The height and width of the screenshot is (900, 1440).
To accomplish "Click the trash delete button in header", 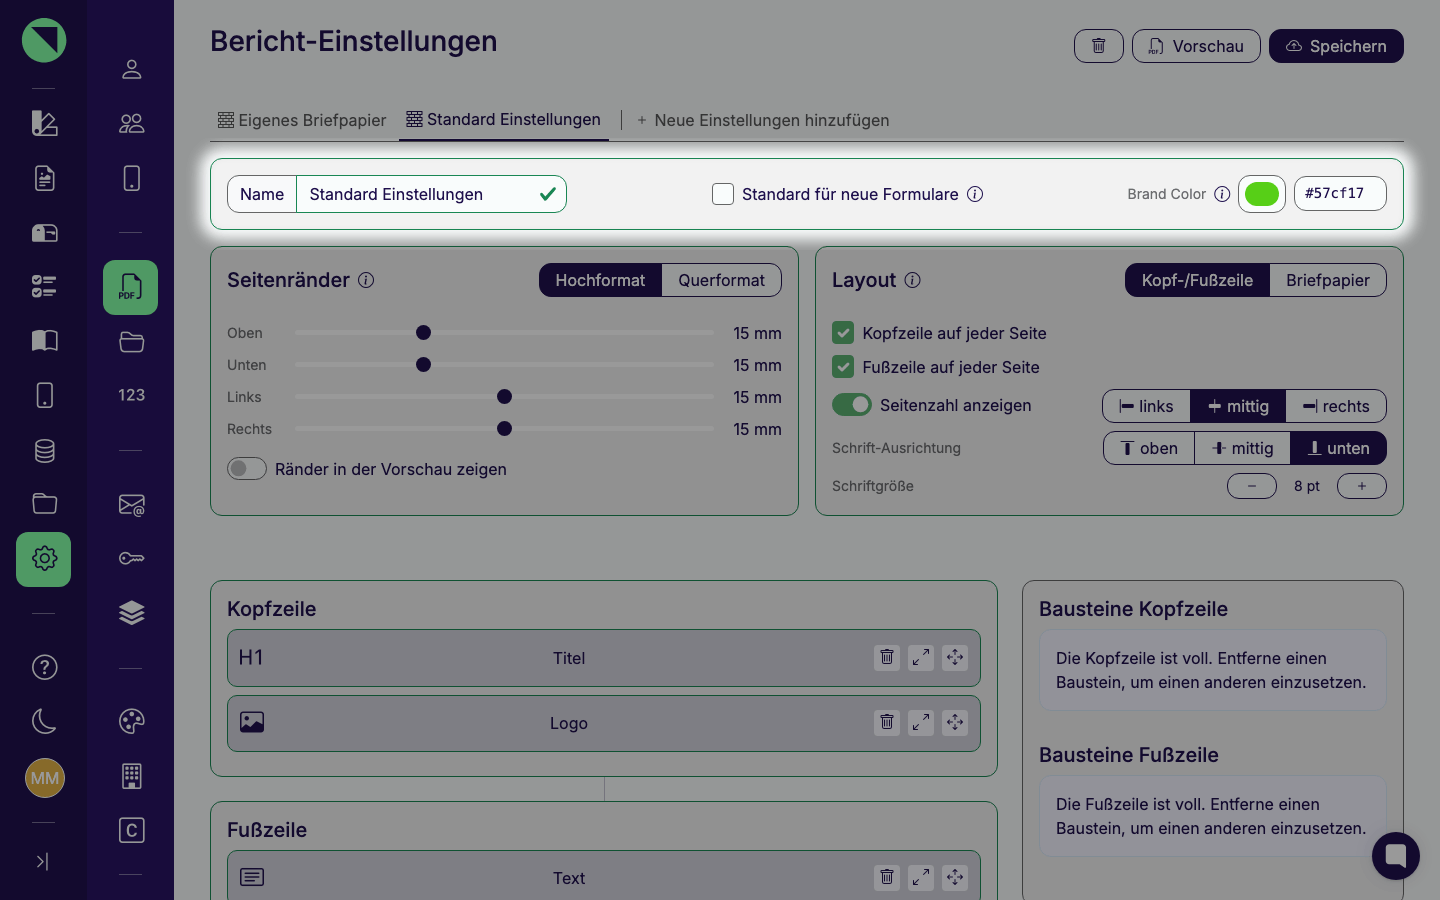I will pos(1099,46).
